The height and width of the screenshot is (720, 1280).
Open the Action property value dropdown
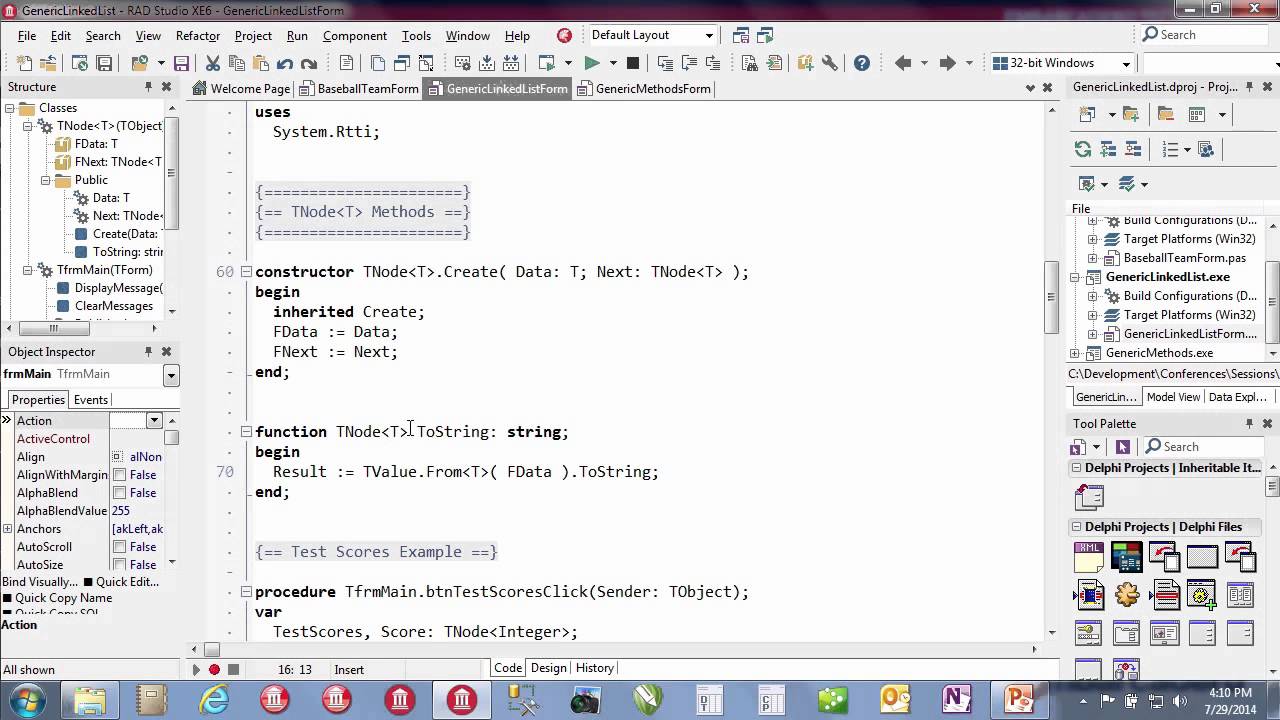[154, 421]
